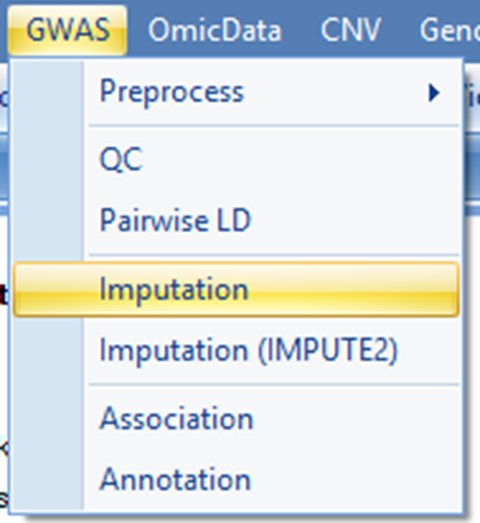Open the CNV menu
The width and height of the screenshot is (480, 523).
pyautogui.click(x=350, y=30)
